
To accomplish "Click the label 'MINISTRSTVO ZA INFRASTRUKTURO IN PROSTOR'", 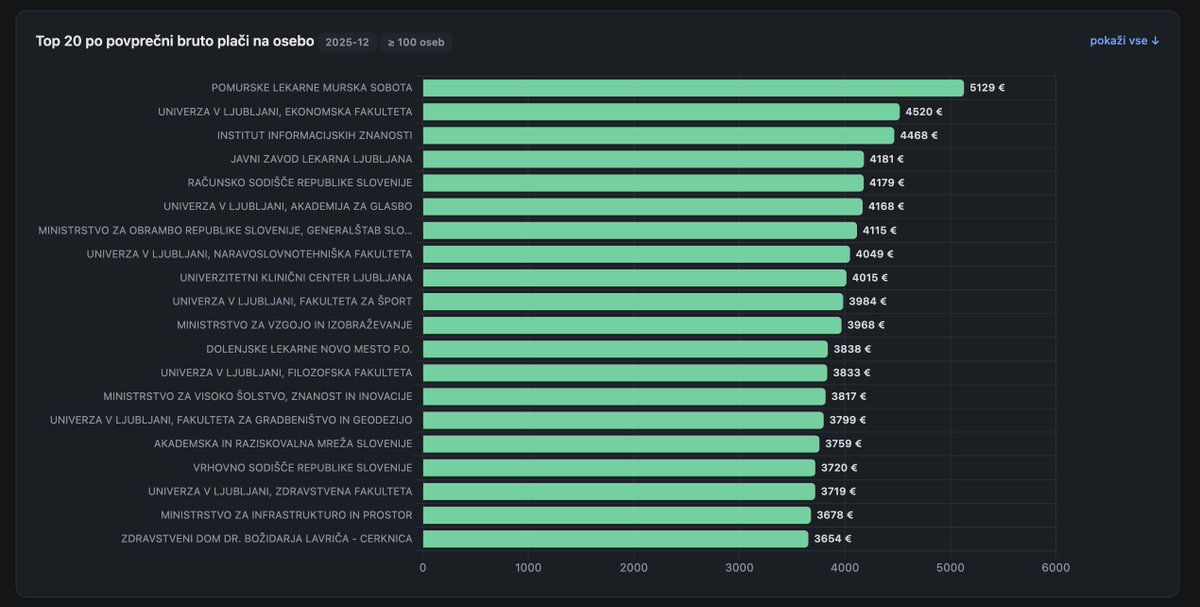I will (x=287, y=515).
